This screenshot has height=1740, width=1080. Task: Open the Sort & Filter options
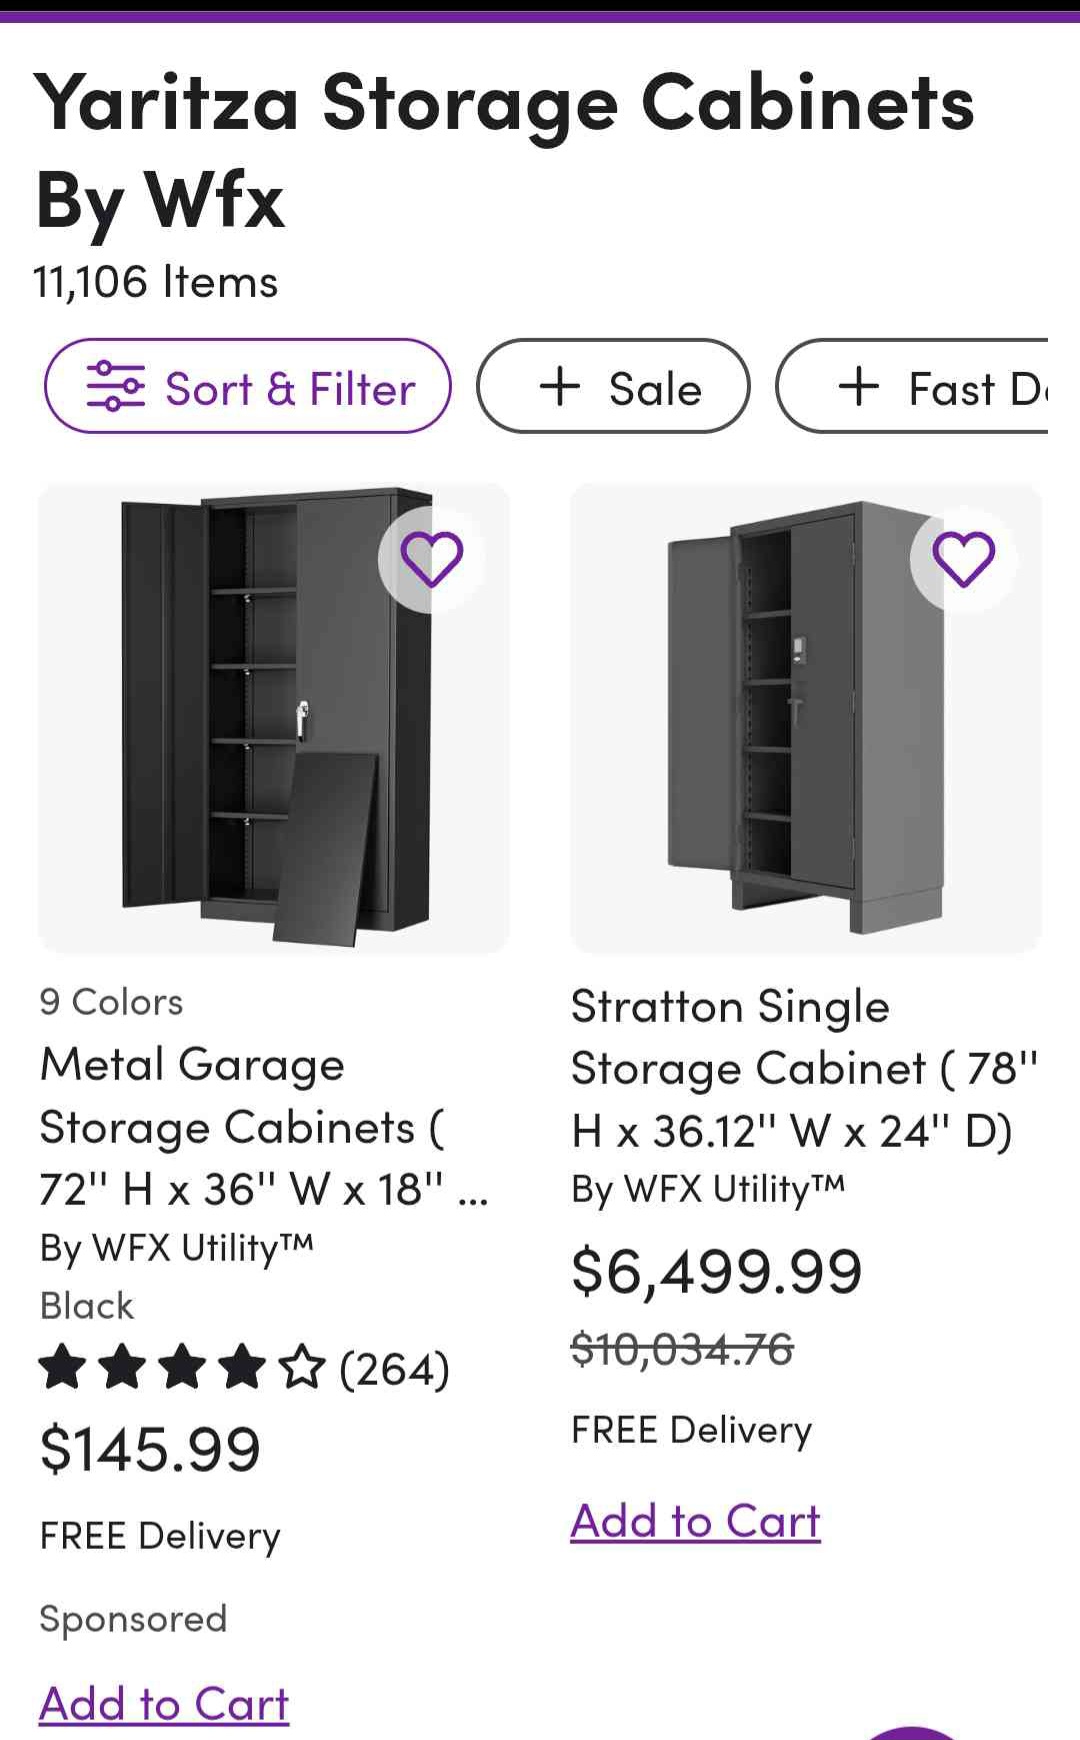pos(247,386)
